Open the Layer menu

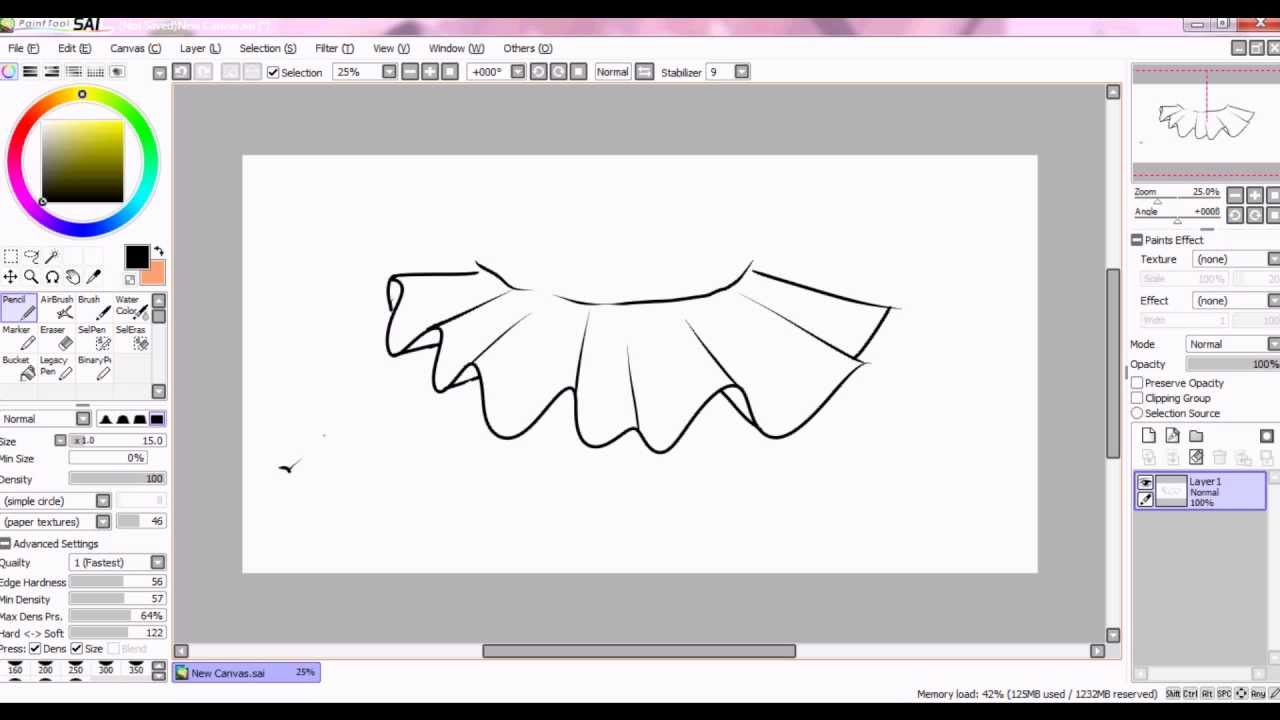(200, 48)
